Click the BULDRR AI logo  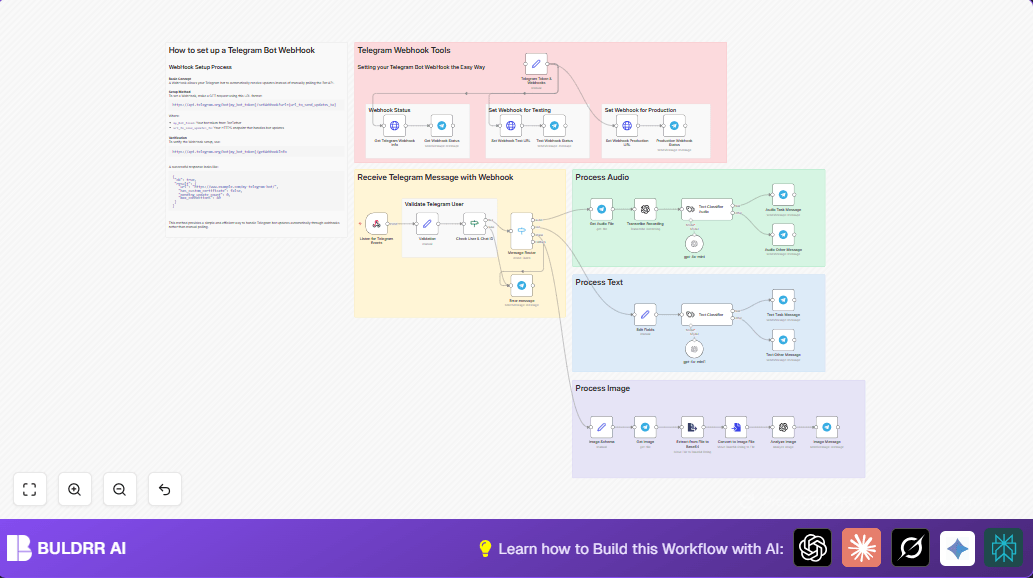coord(67,548)
